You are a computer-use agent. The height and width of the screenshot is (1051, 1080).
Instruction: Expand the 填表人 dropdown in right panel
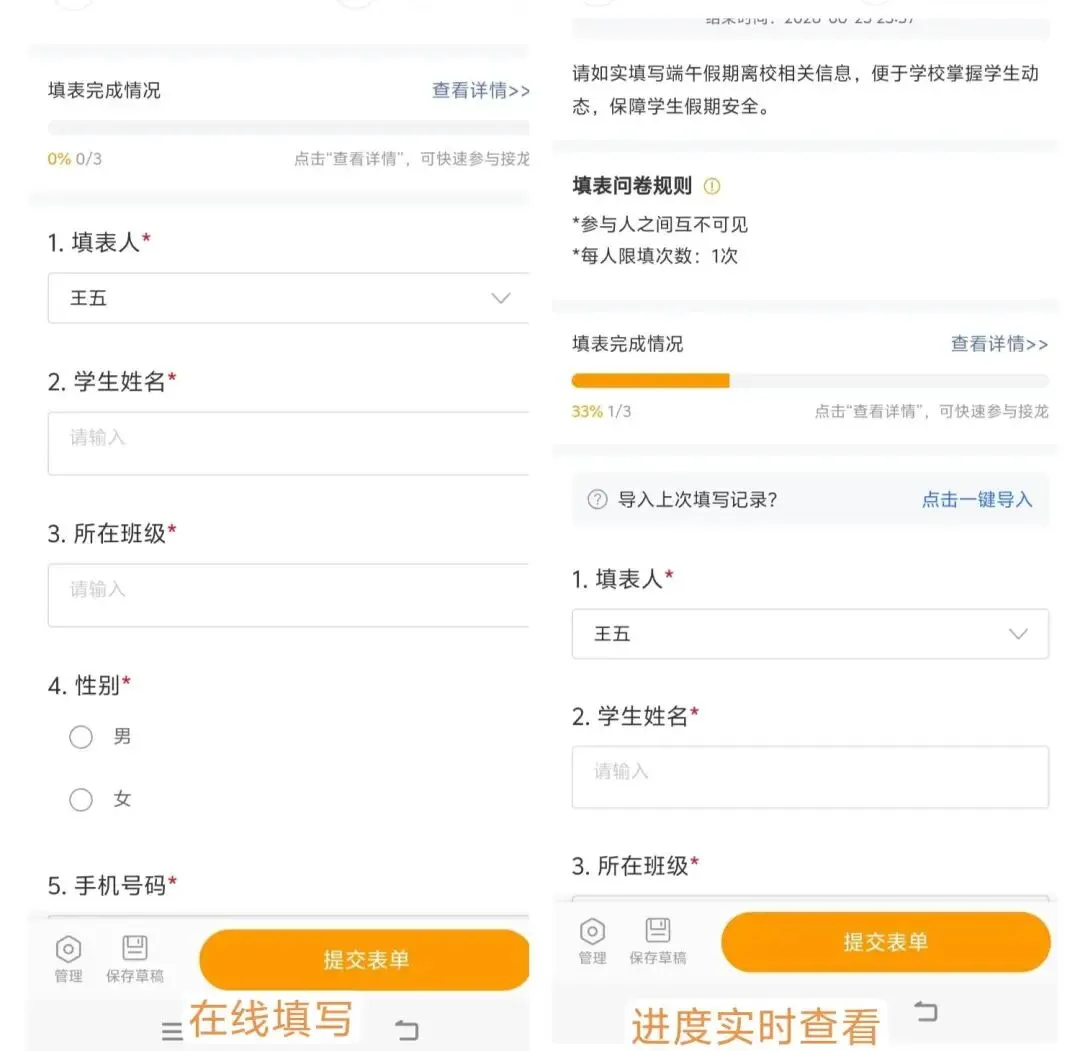[x=810, y=634]
